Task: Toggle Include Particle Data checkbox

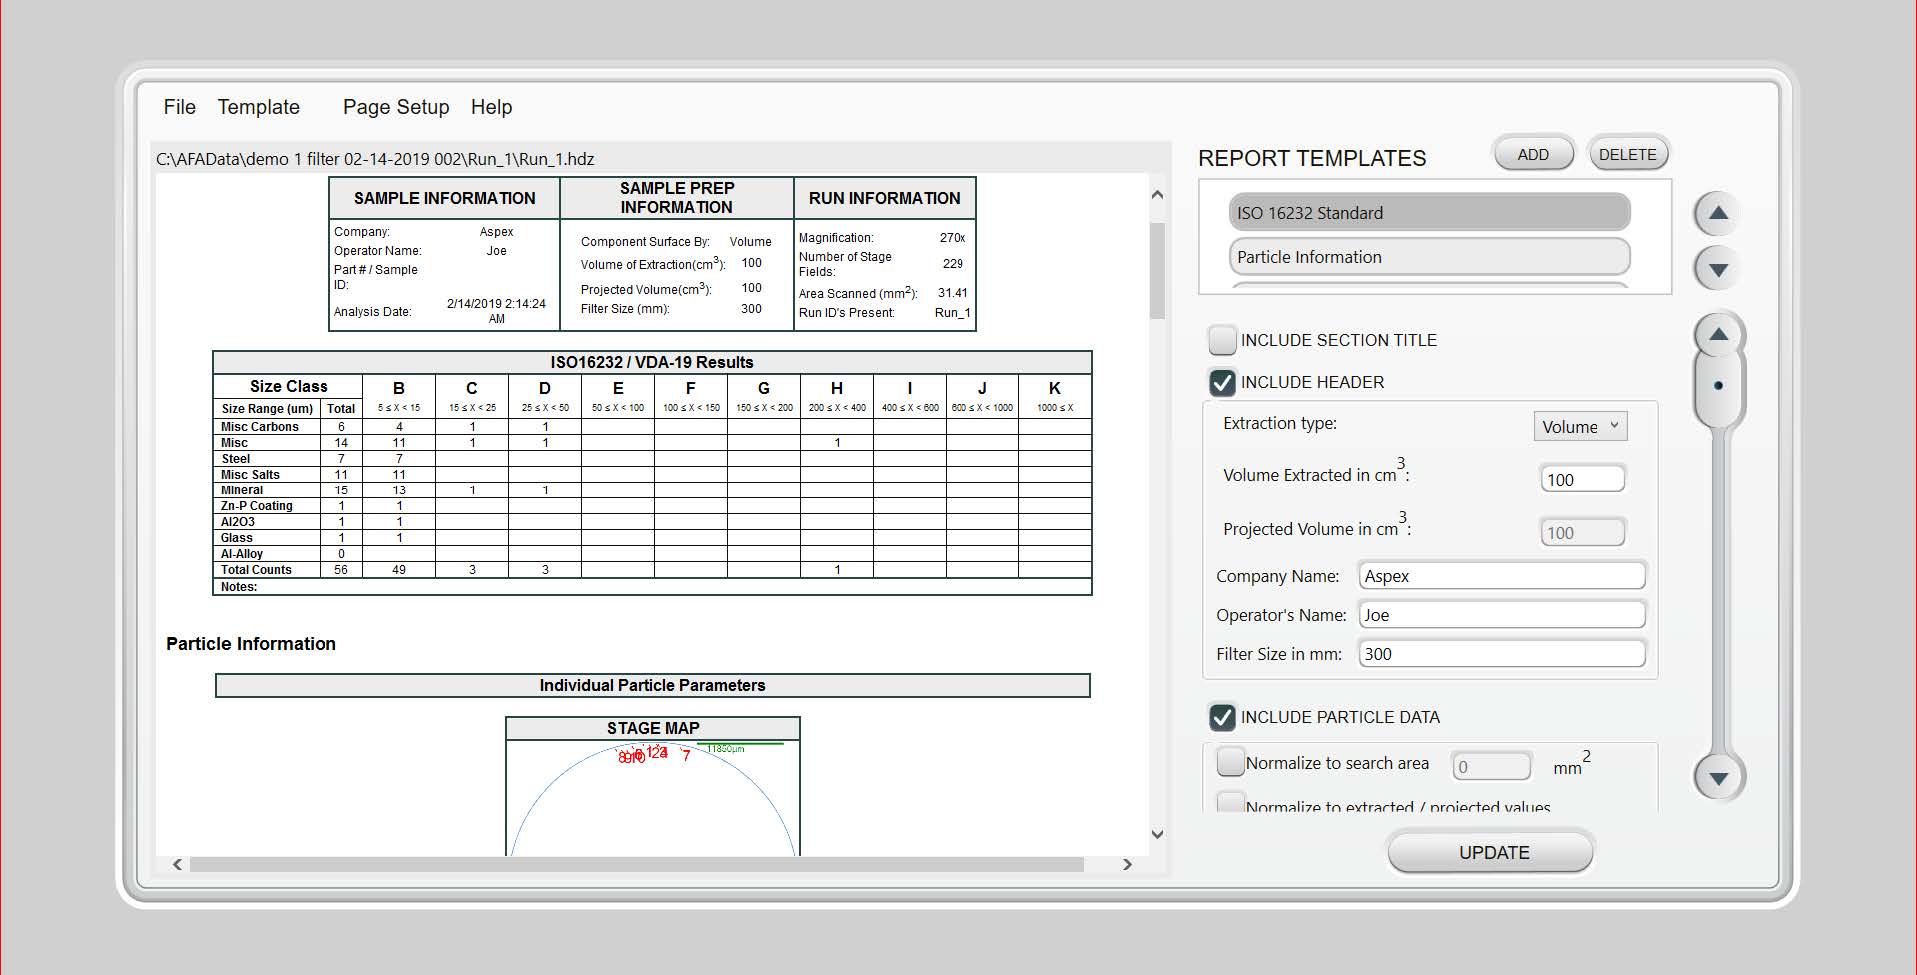Action: coord(1222,717)
